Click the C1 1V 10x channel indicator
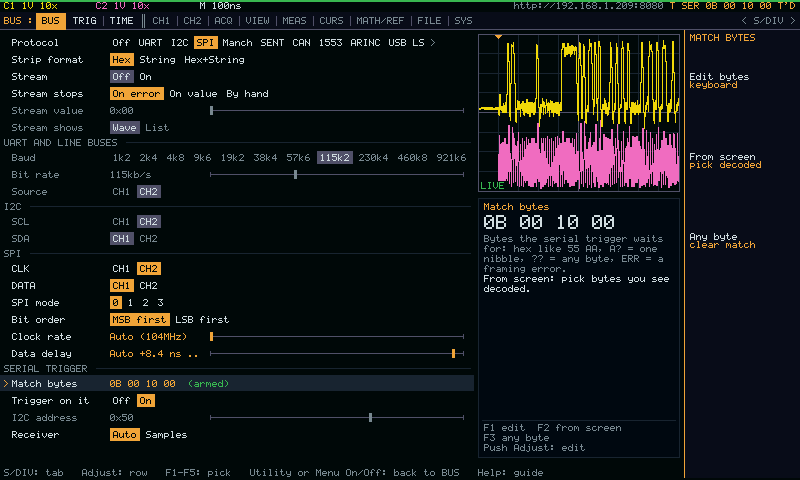 pos(31,6)
